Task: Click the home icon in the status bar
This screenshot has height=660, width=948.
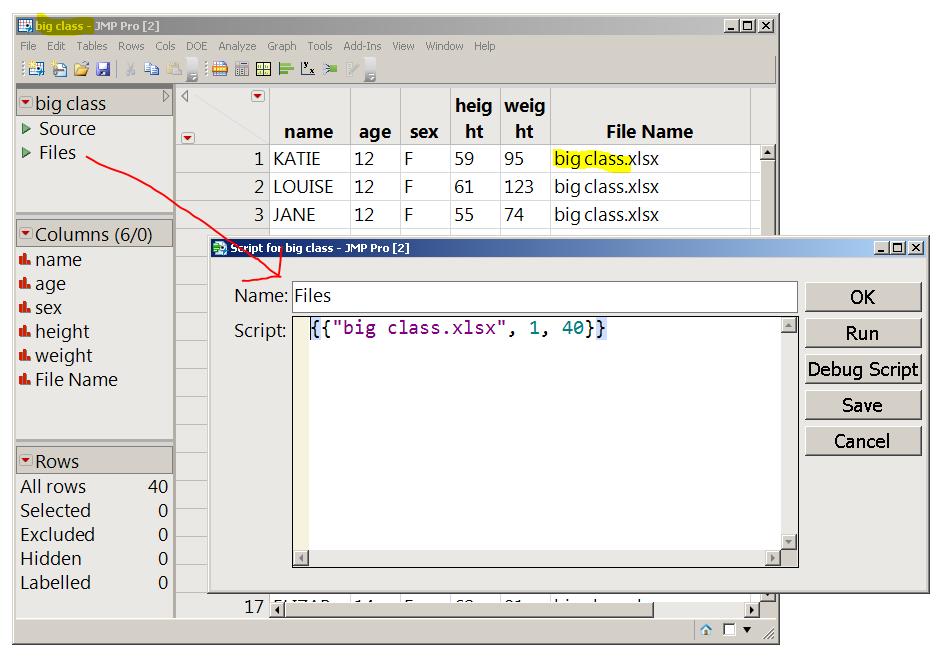Action: point(706,630)
